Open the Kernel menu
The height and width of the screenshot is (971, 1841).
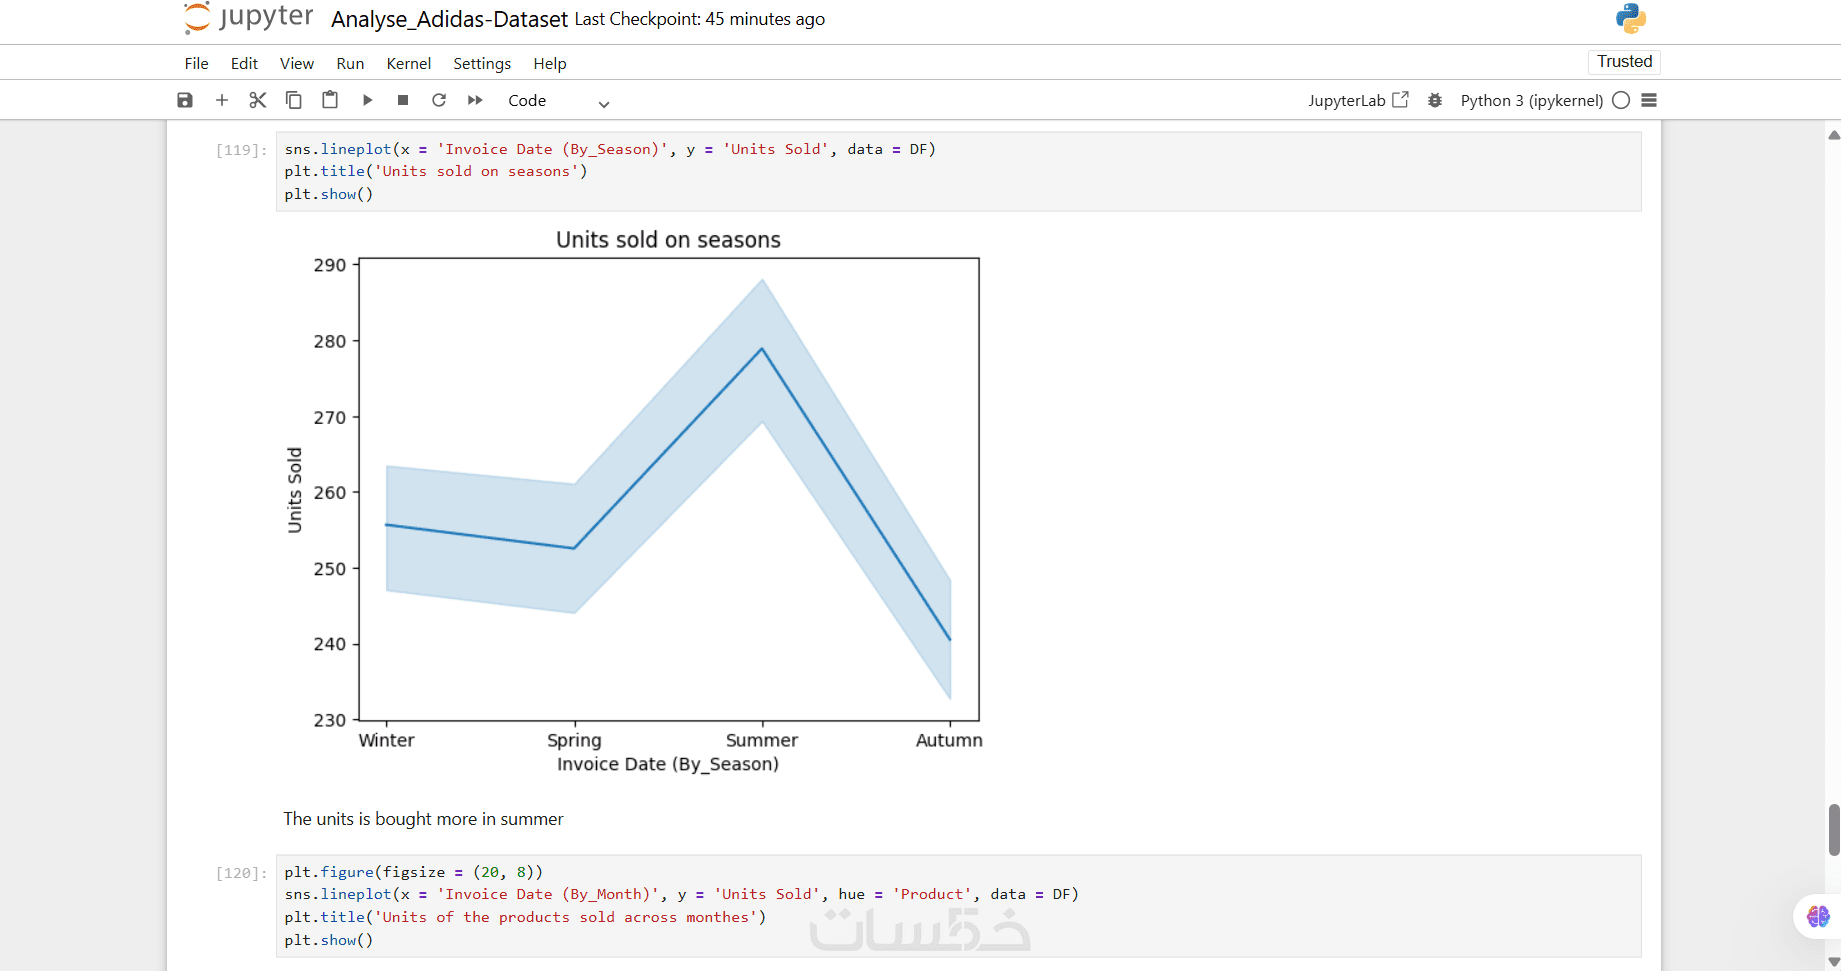pyautogui.click(x=408, y=63)
